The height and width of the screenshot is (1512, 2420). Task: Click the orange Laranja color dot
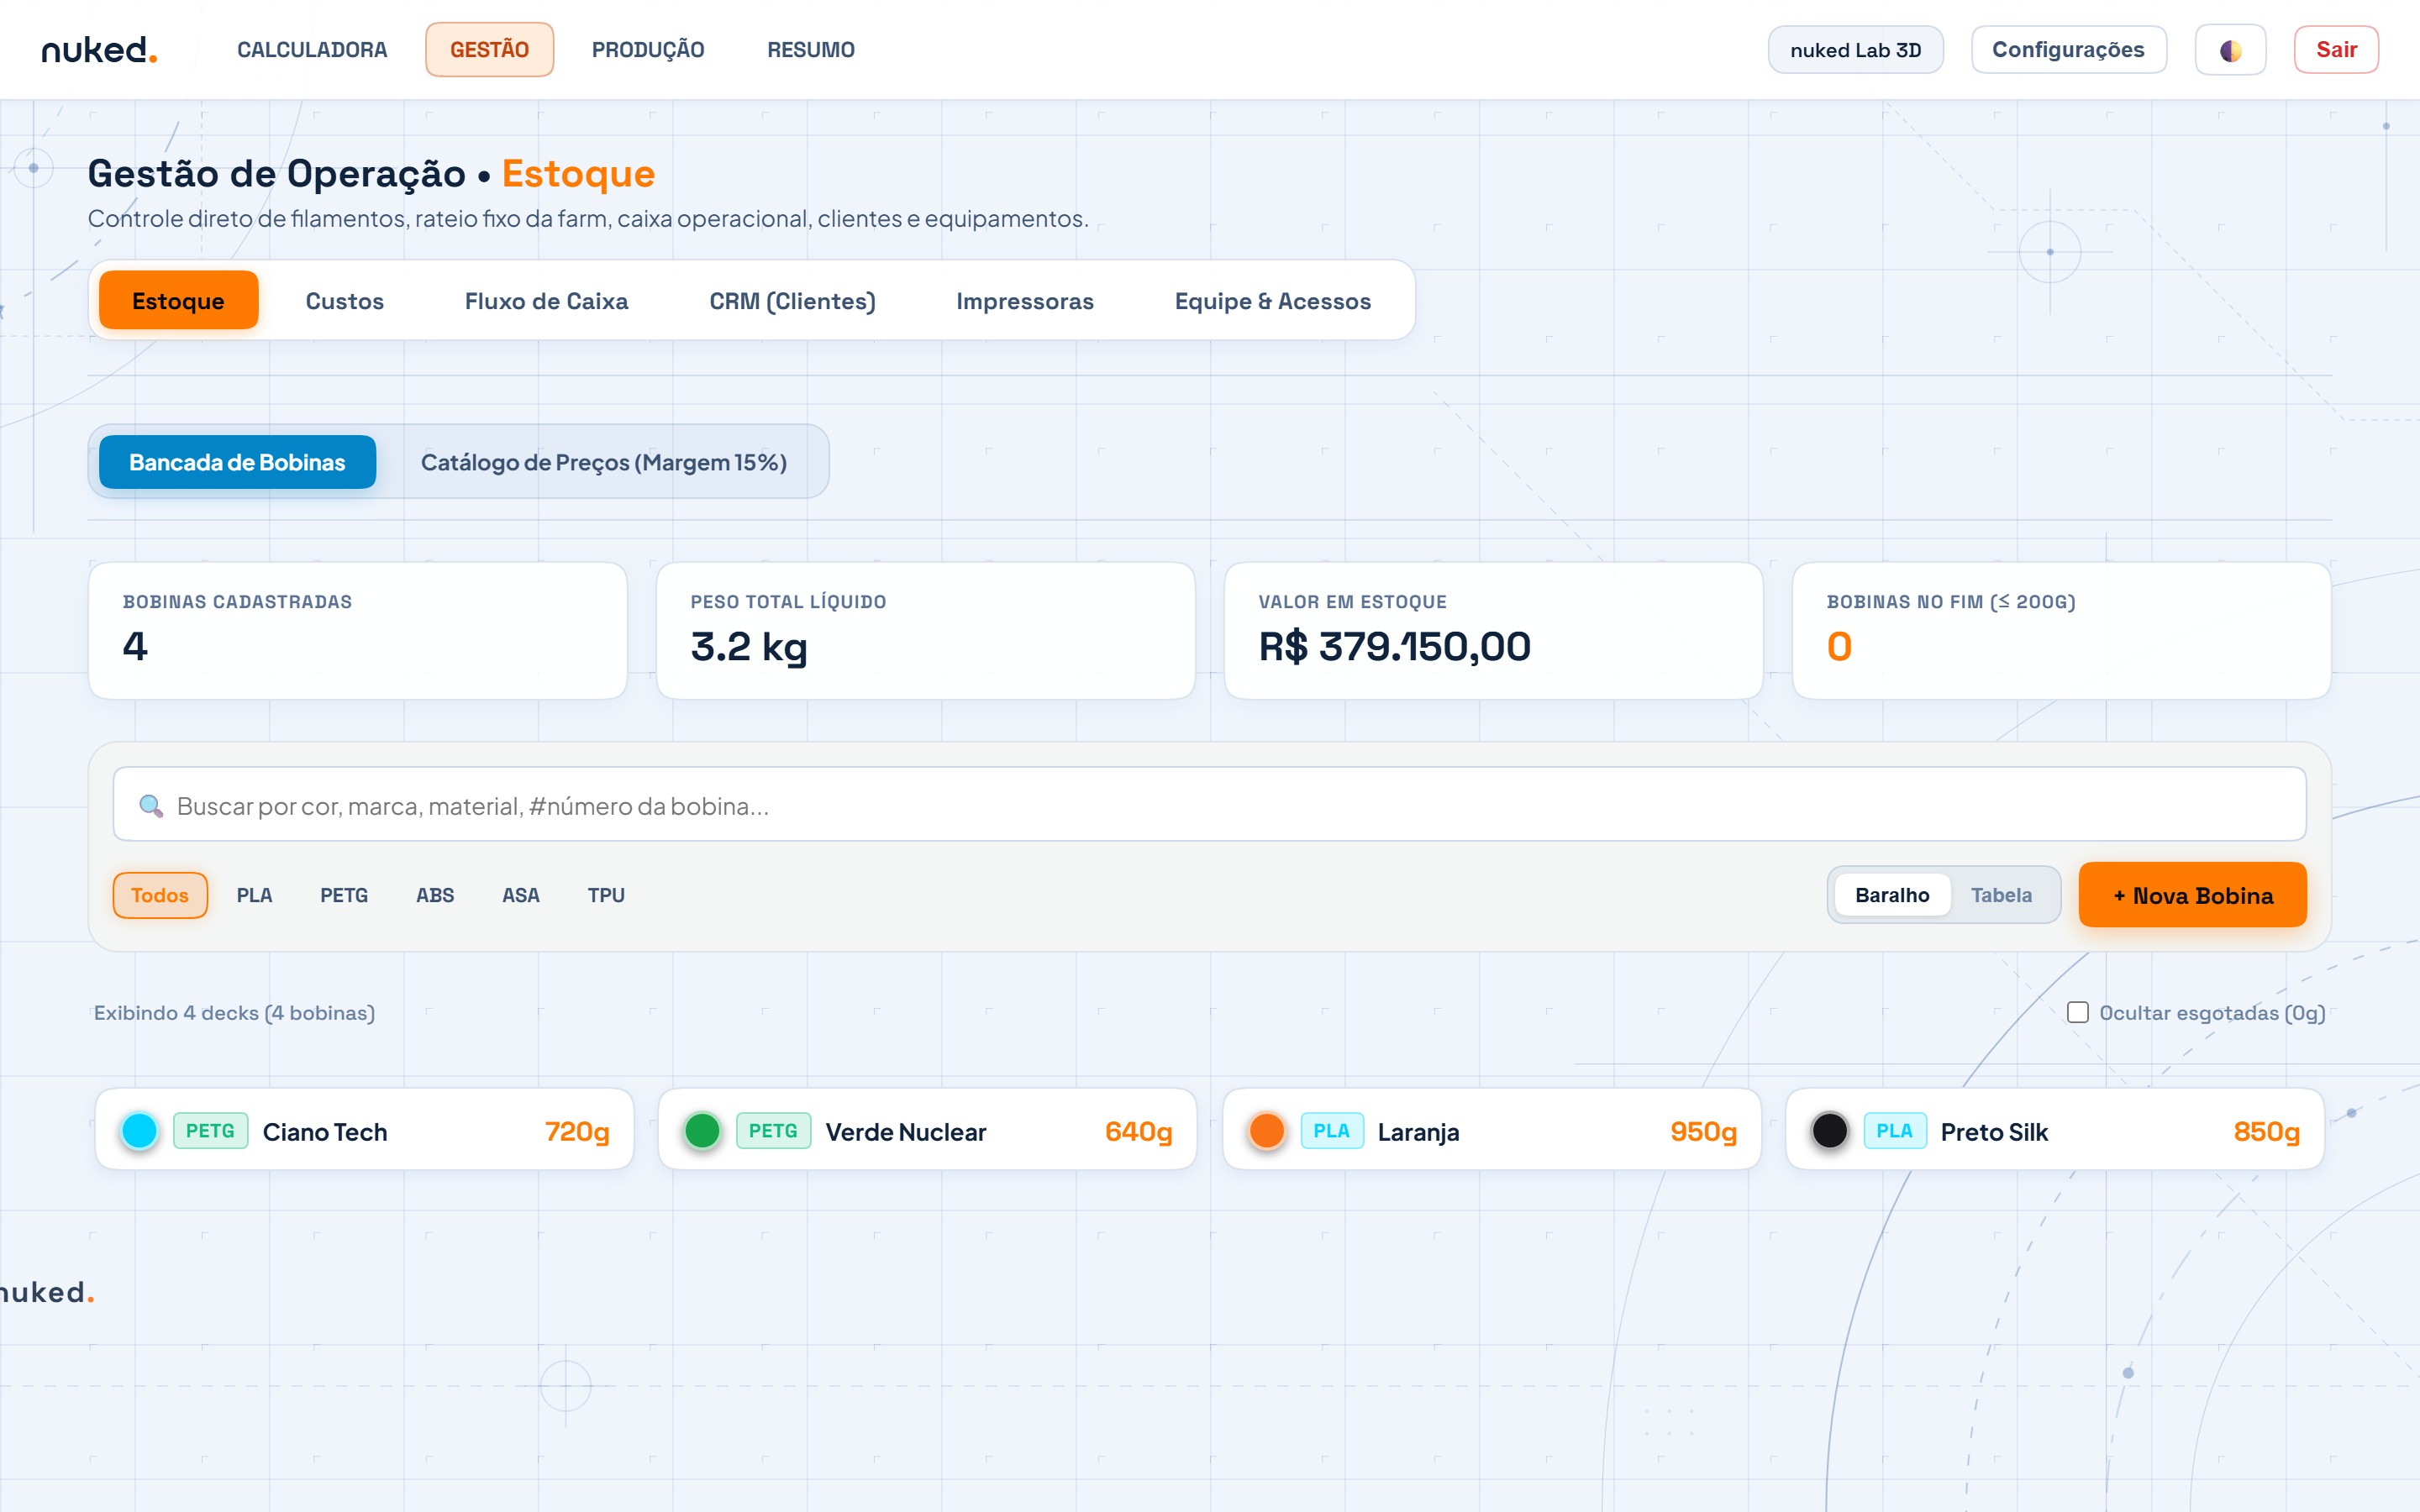1267,1131
